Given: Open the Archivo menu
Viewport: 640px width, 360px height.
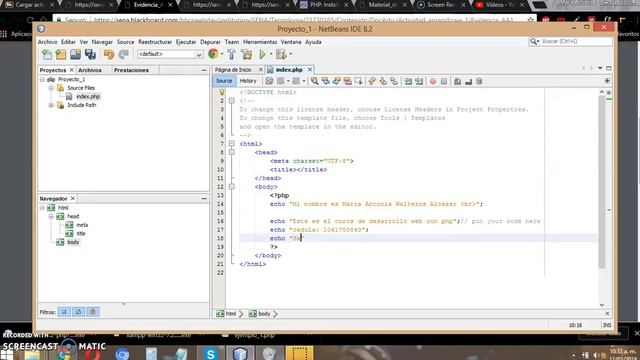Looking at the screenshot, I should pos(47,42).
